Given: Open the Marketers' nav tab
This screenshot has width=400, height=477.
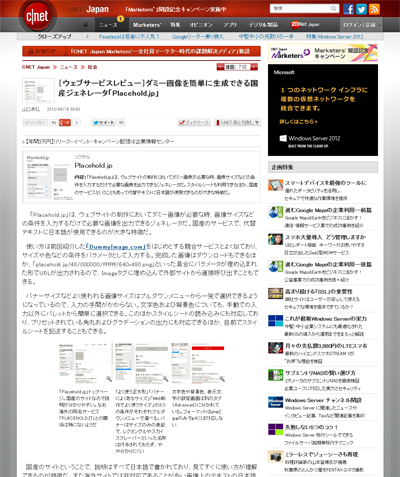Looking at the screenshot, I should coord(147,25).
